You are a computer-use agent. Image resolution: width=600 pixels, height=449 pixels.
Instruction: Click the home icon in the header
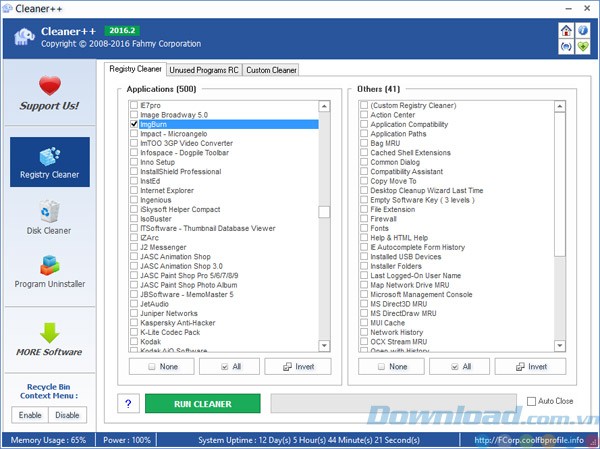point(566,30)
